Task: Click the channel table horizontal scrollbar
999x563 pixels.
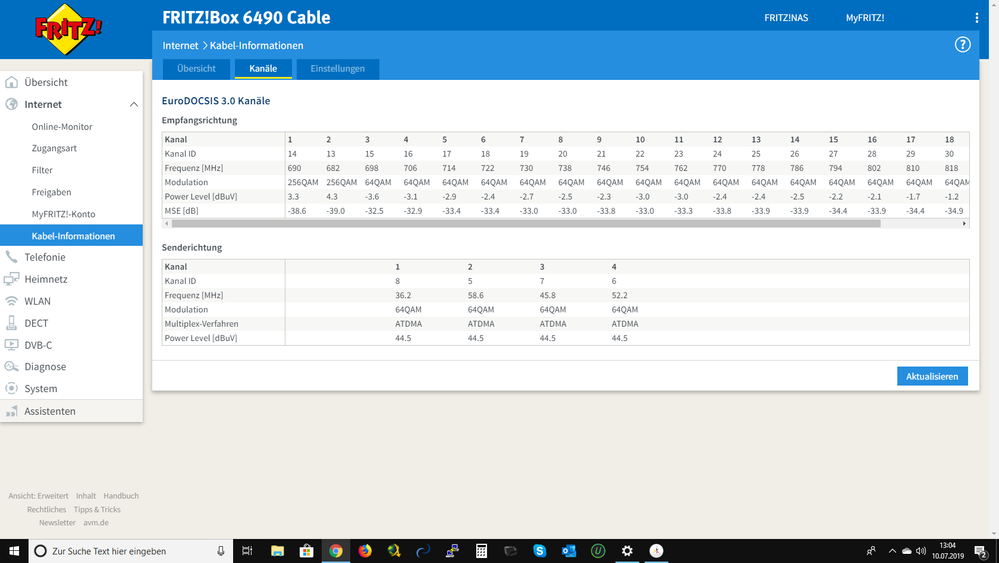Action: pyautogui.click(x=526, y=224)
